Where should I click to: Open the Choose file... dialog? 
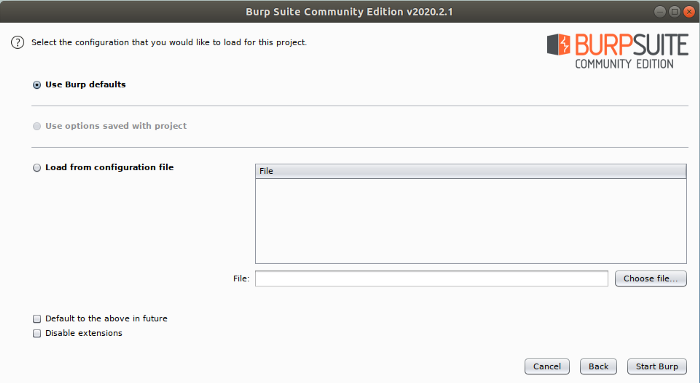[650, 279]
